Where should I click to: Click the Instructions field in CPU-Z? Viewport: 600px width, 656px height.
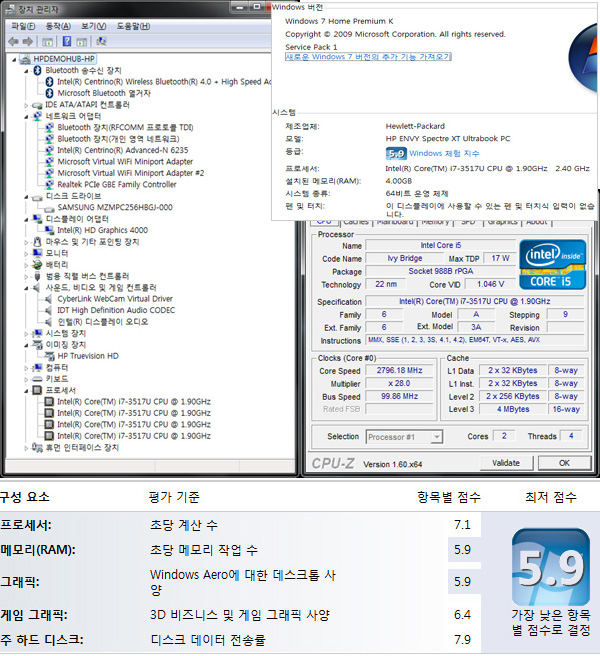pos(474,340)
